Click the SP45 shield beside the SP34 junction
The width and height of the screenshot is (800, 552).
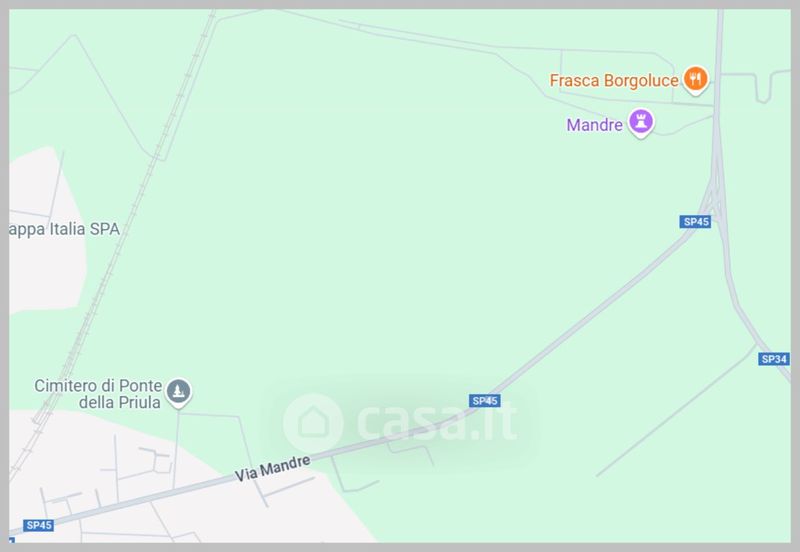(695, 221)
